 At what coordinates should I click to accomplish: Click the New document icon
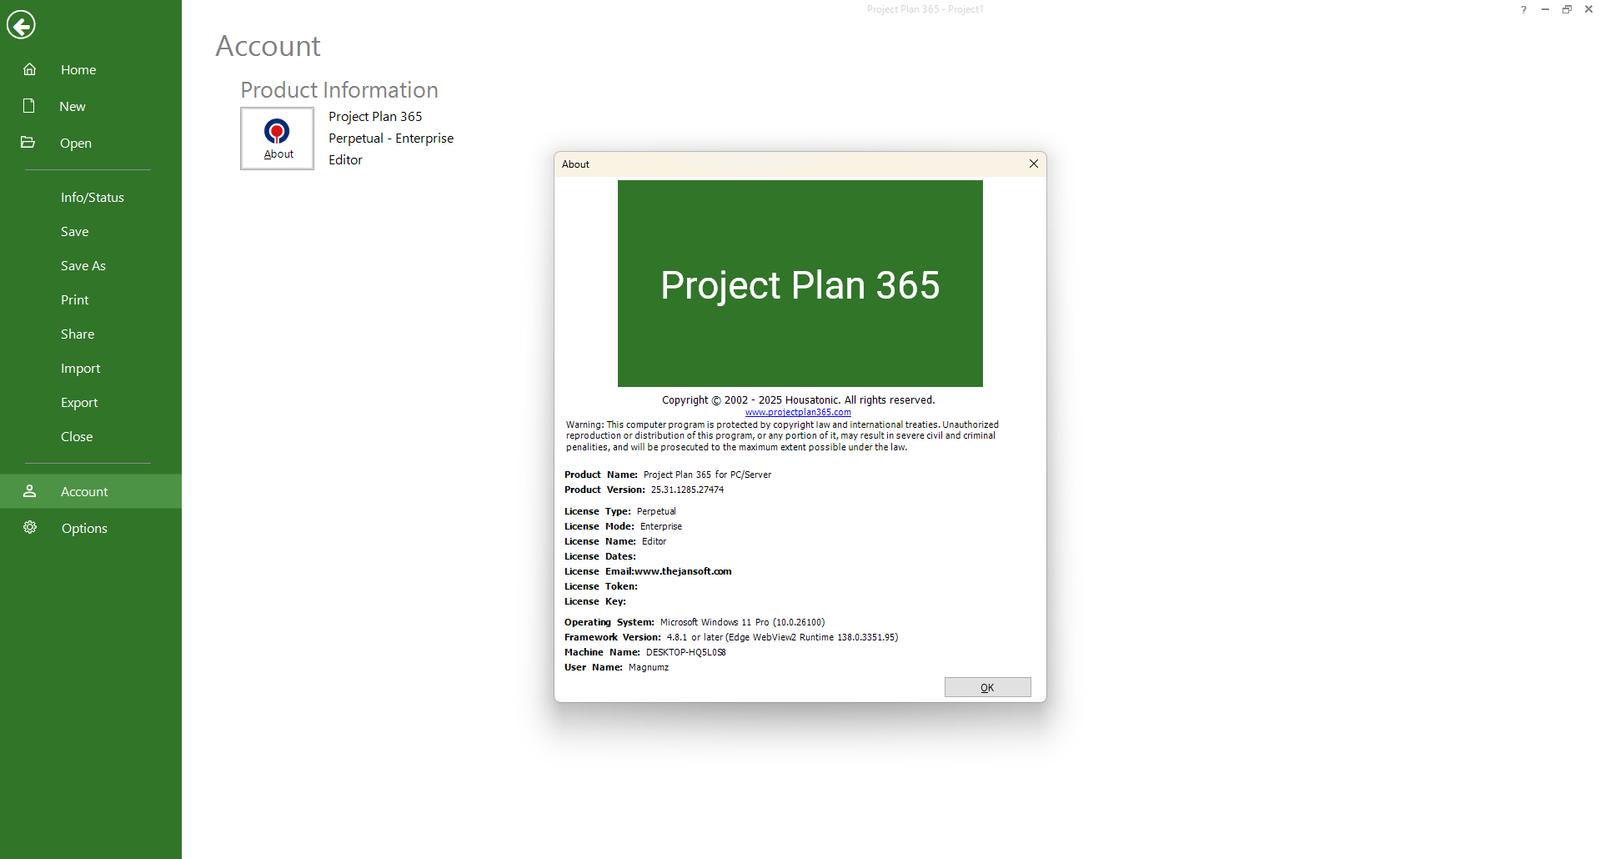click(x=29, y=105)
